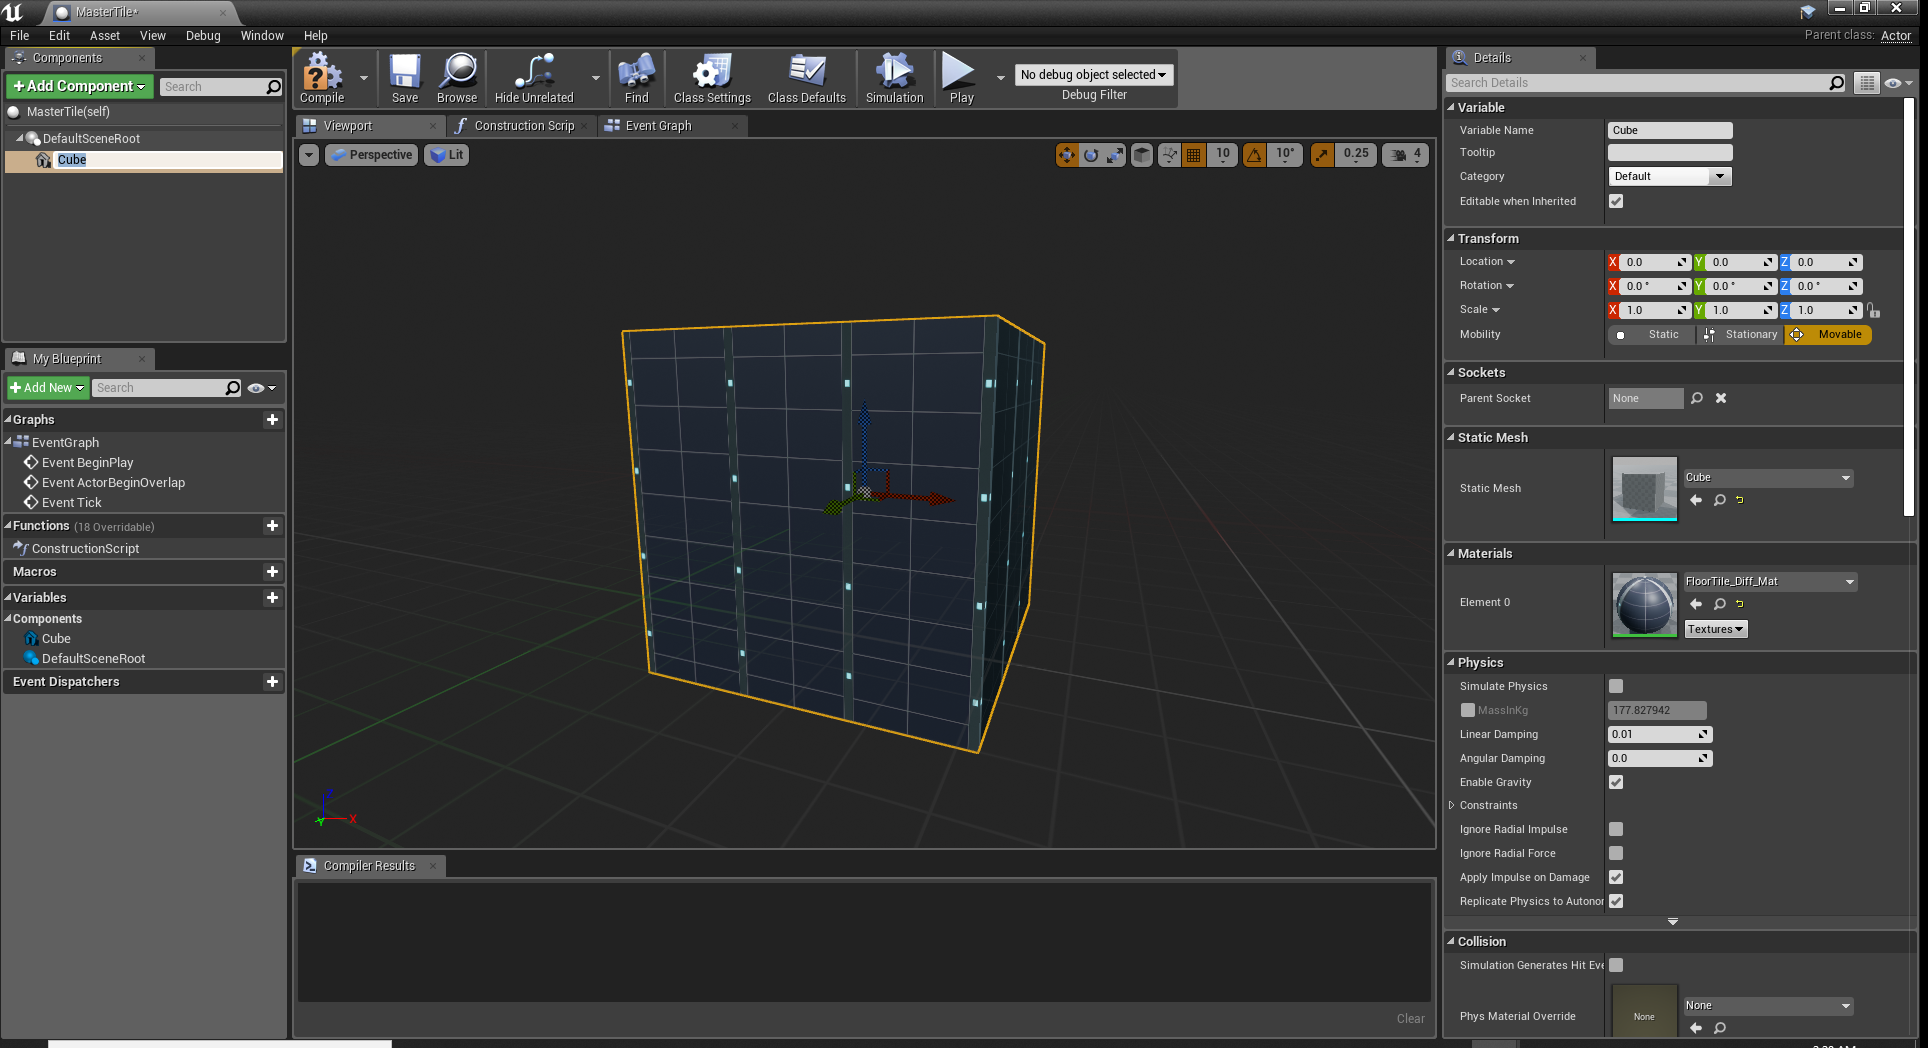
Task: Click the Compile toolbar icon
Action: pyautogui.click(x=322, y=78)
